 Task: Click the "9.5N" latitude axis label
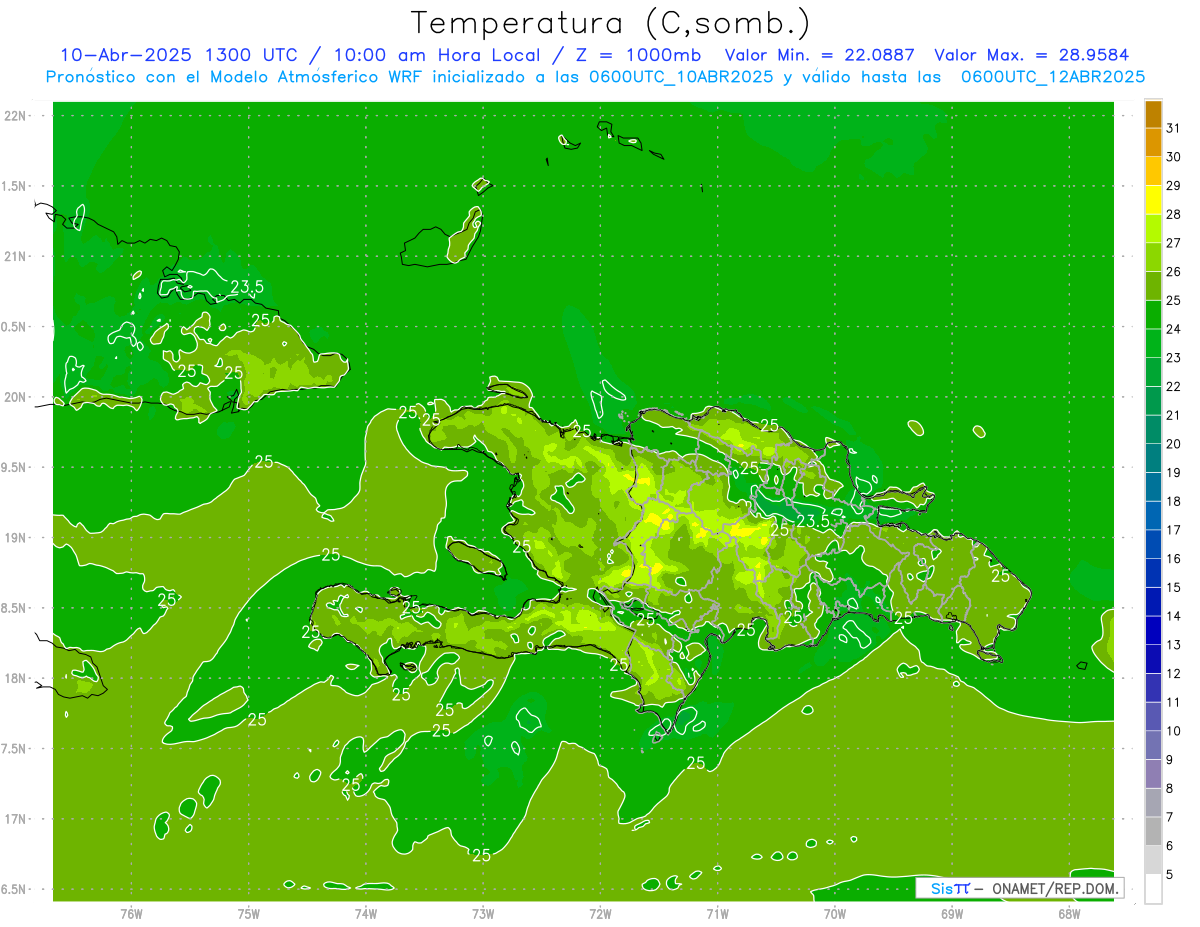pos(15,468)
